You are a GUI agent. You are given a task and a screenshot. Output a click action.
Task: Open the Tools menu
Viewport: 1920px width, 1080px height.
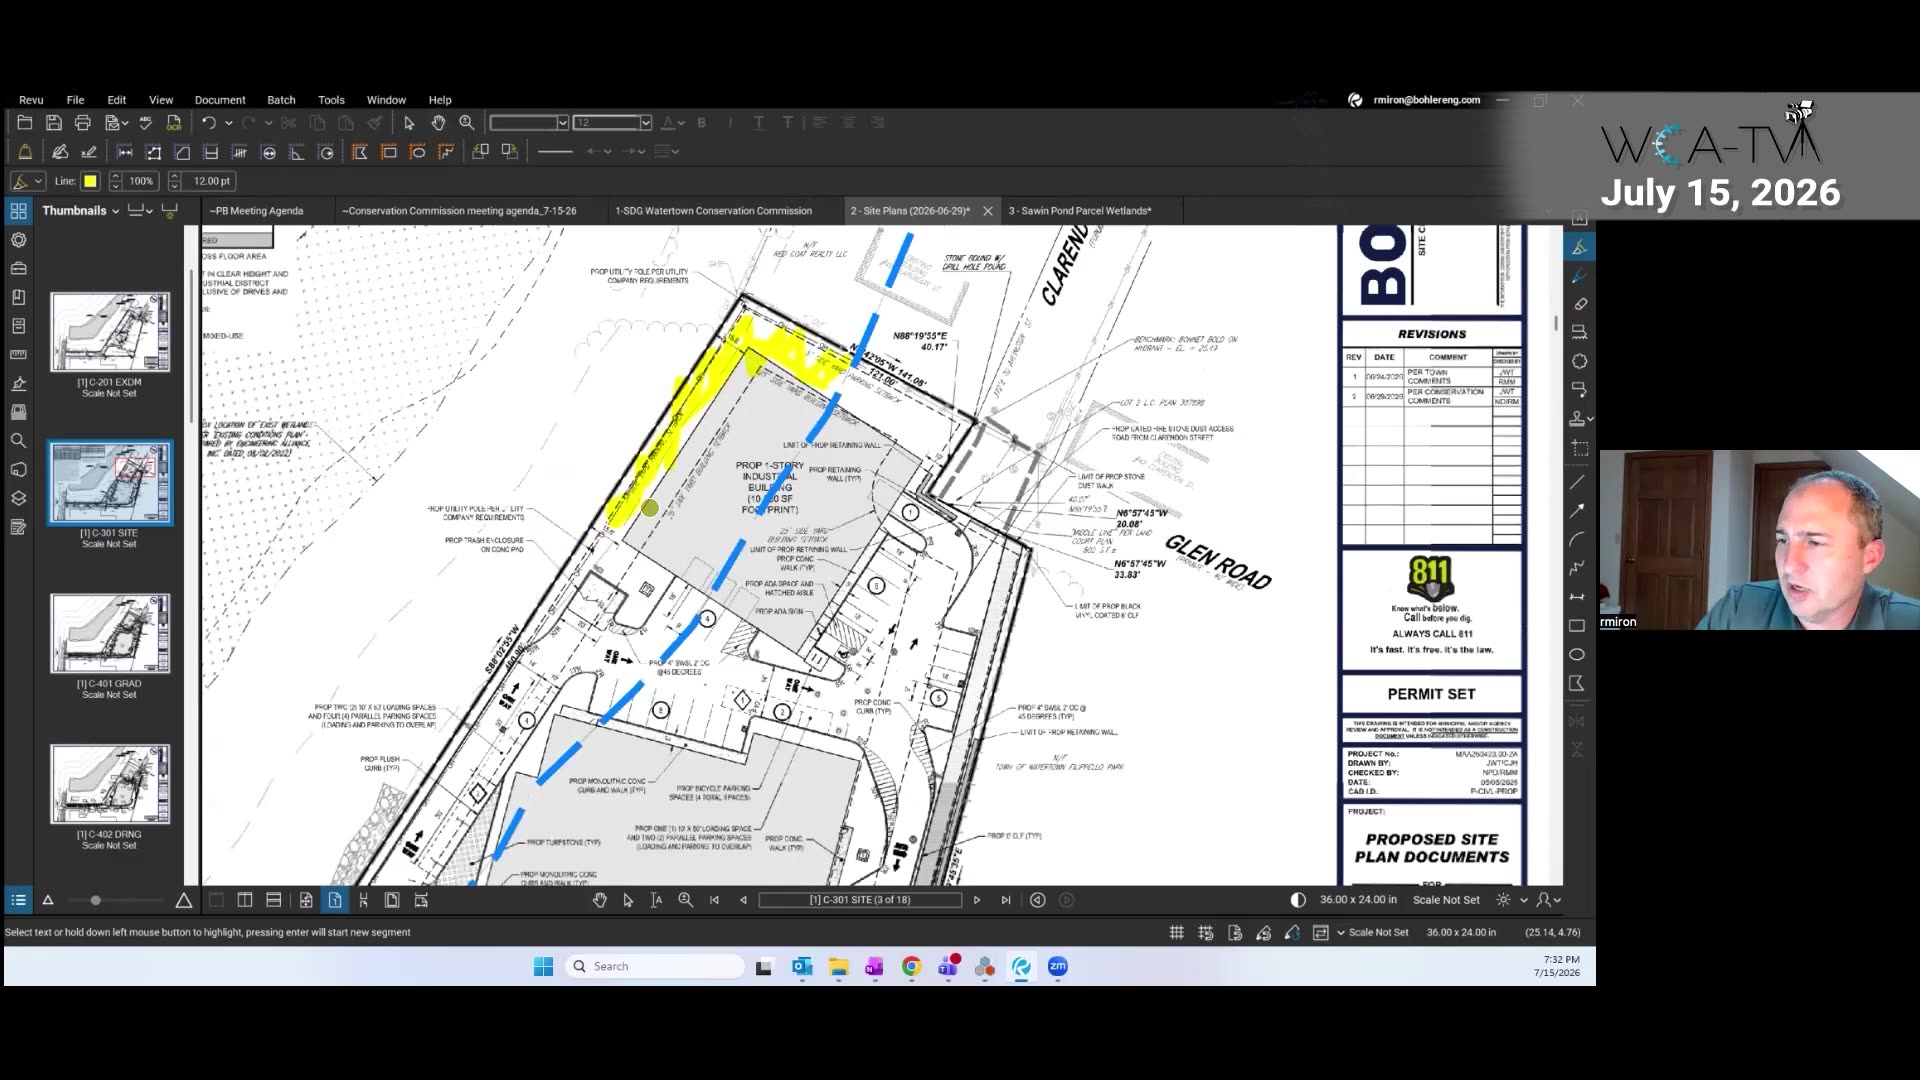point(331,100)
